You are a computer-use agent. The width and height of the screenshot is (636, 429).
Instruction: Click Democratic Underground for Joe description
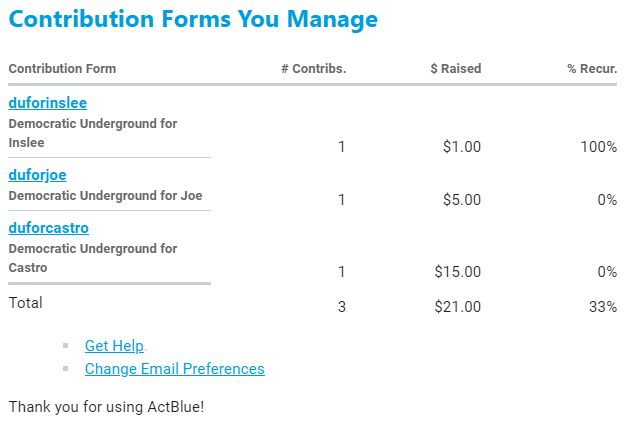pyautogui.click(x=105, y=195)
